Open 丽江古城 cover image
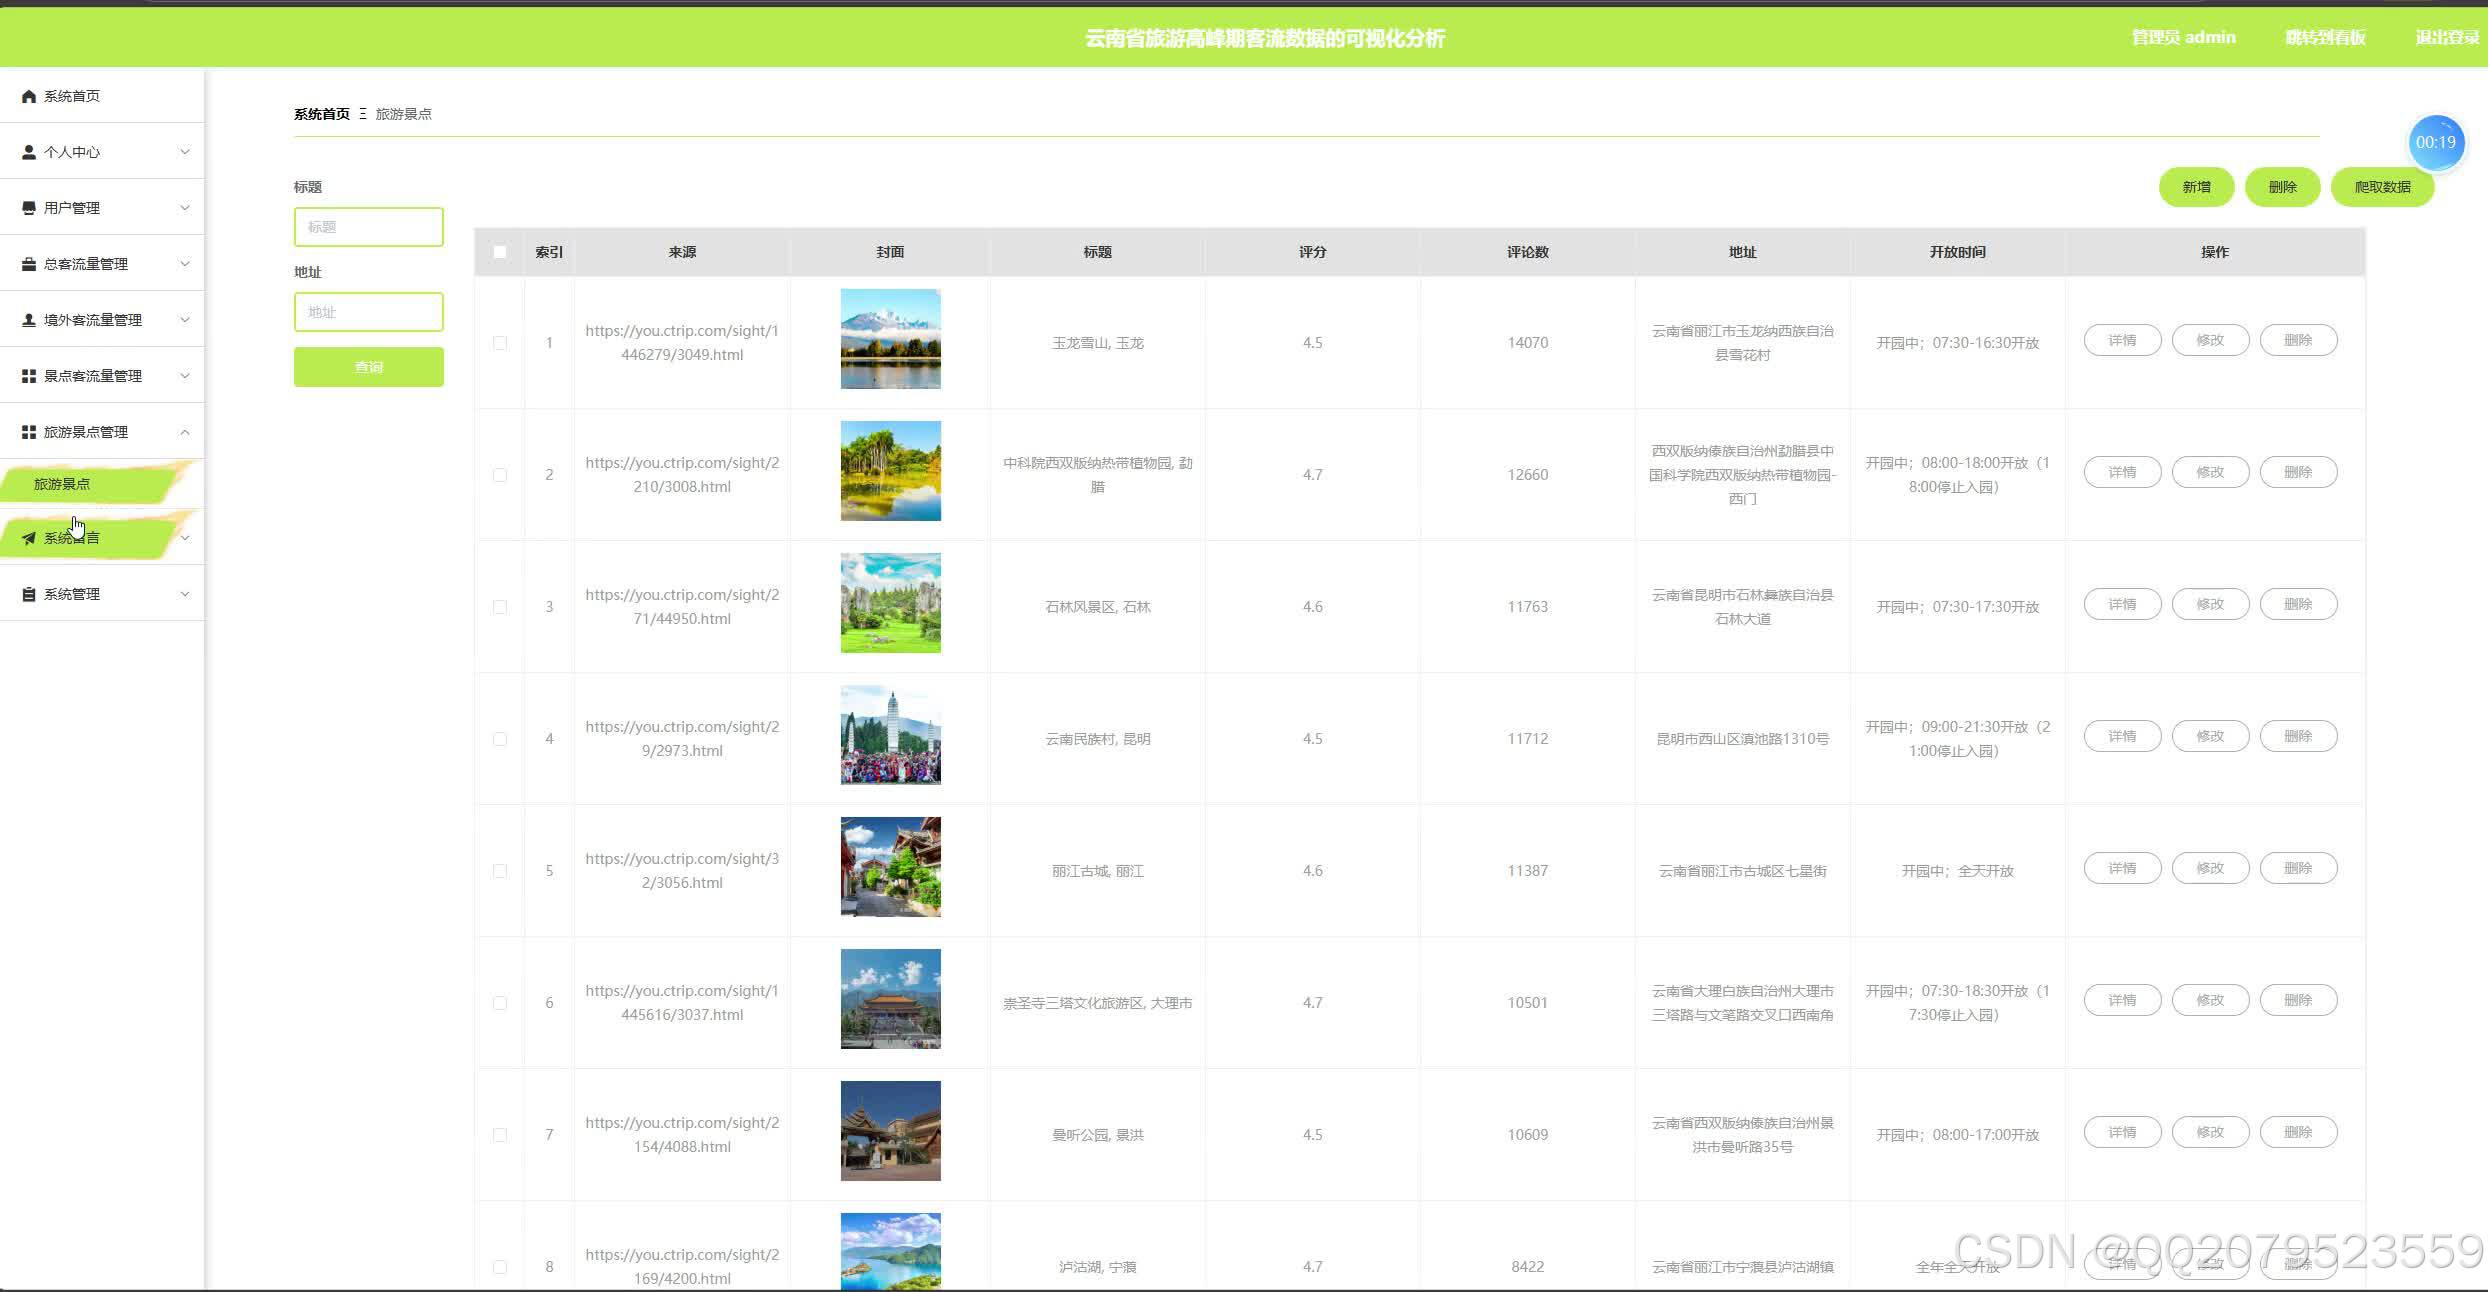Viewport: 2488px width, 1292px height. (x=890, y=867)
